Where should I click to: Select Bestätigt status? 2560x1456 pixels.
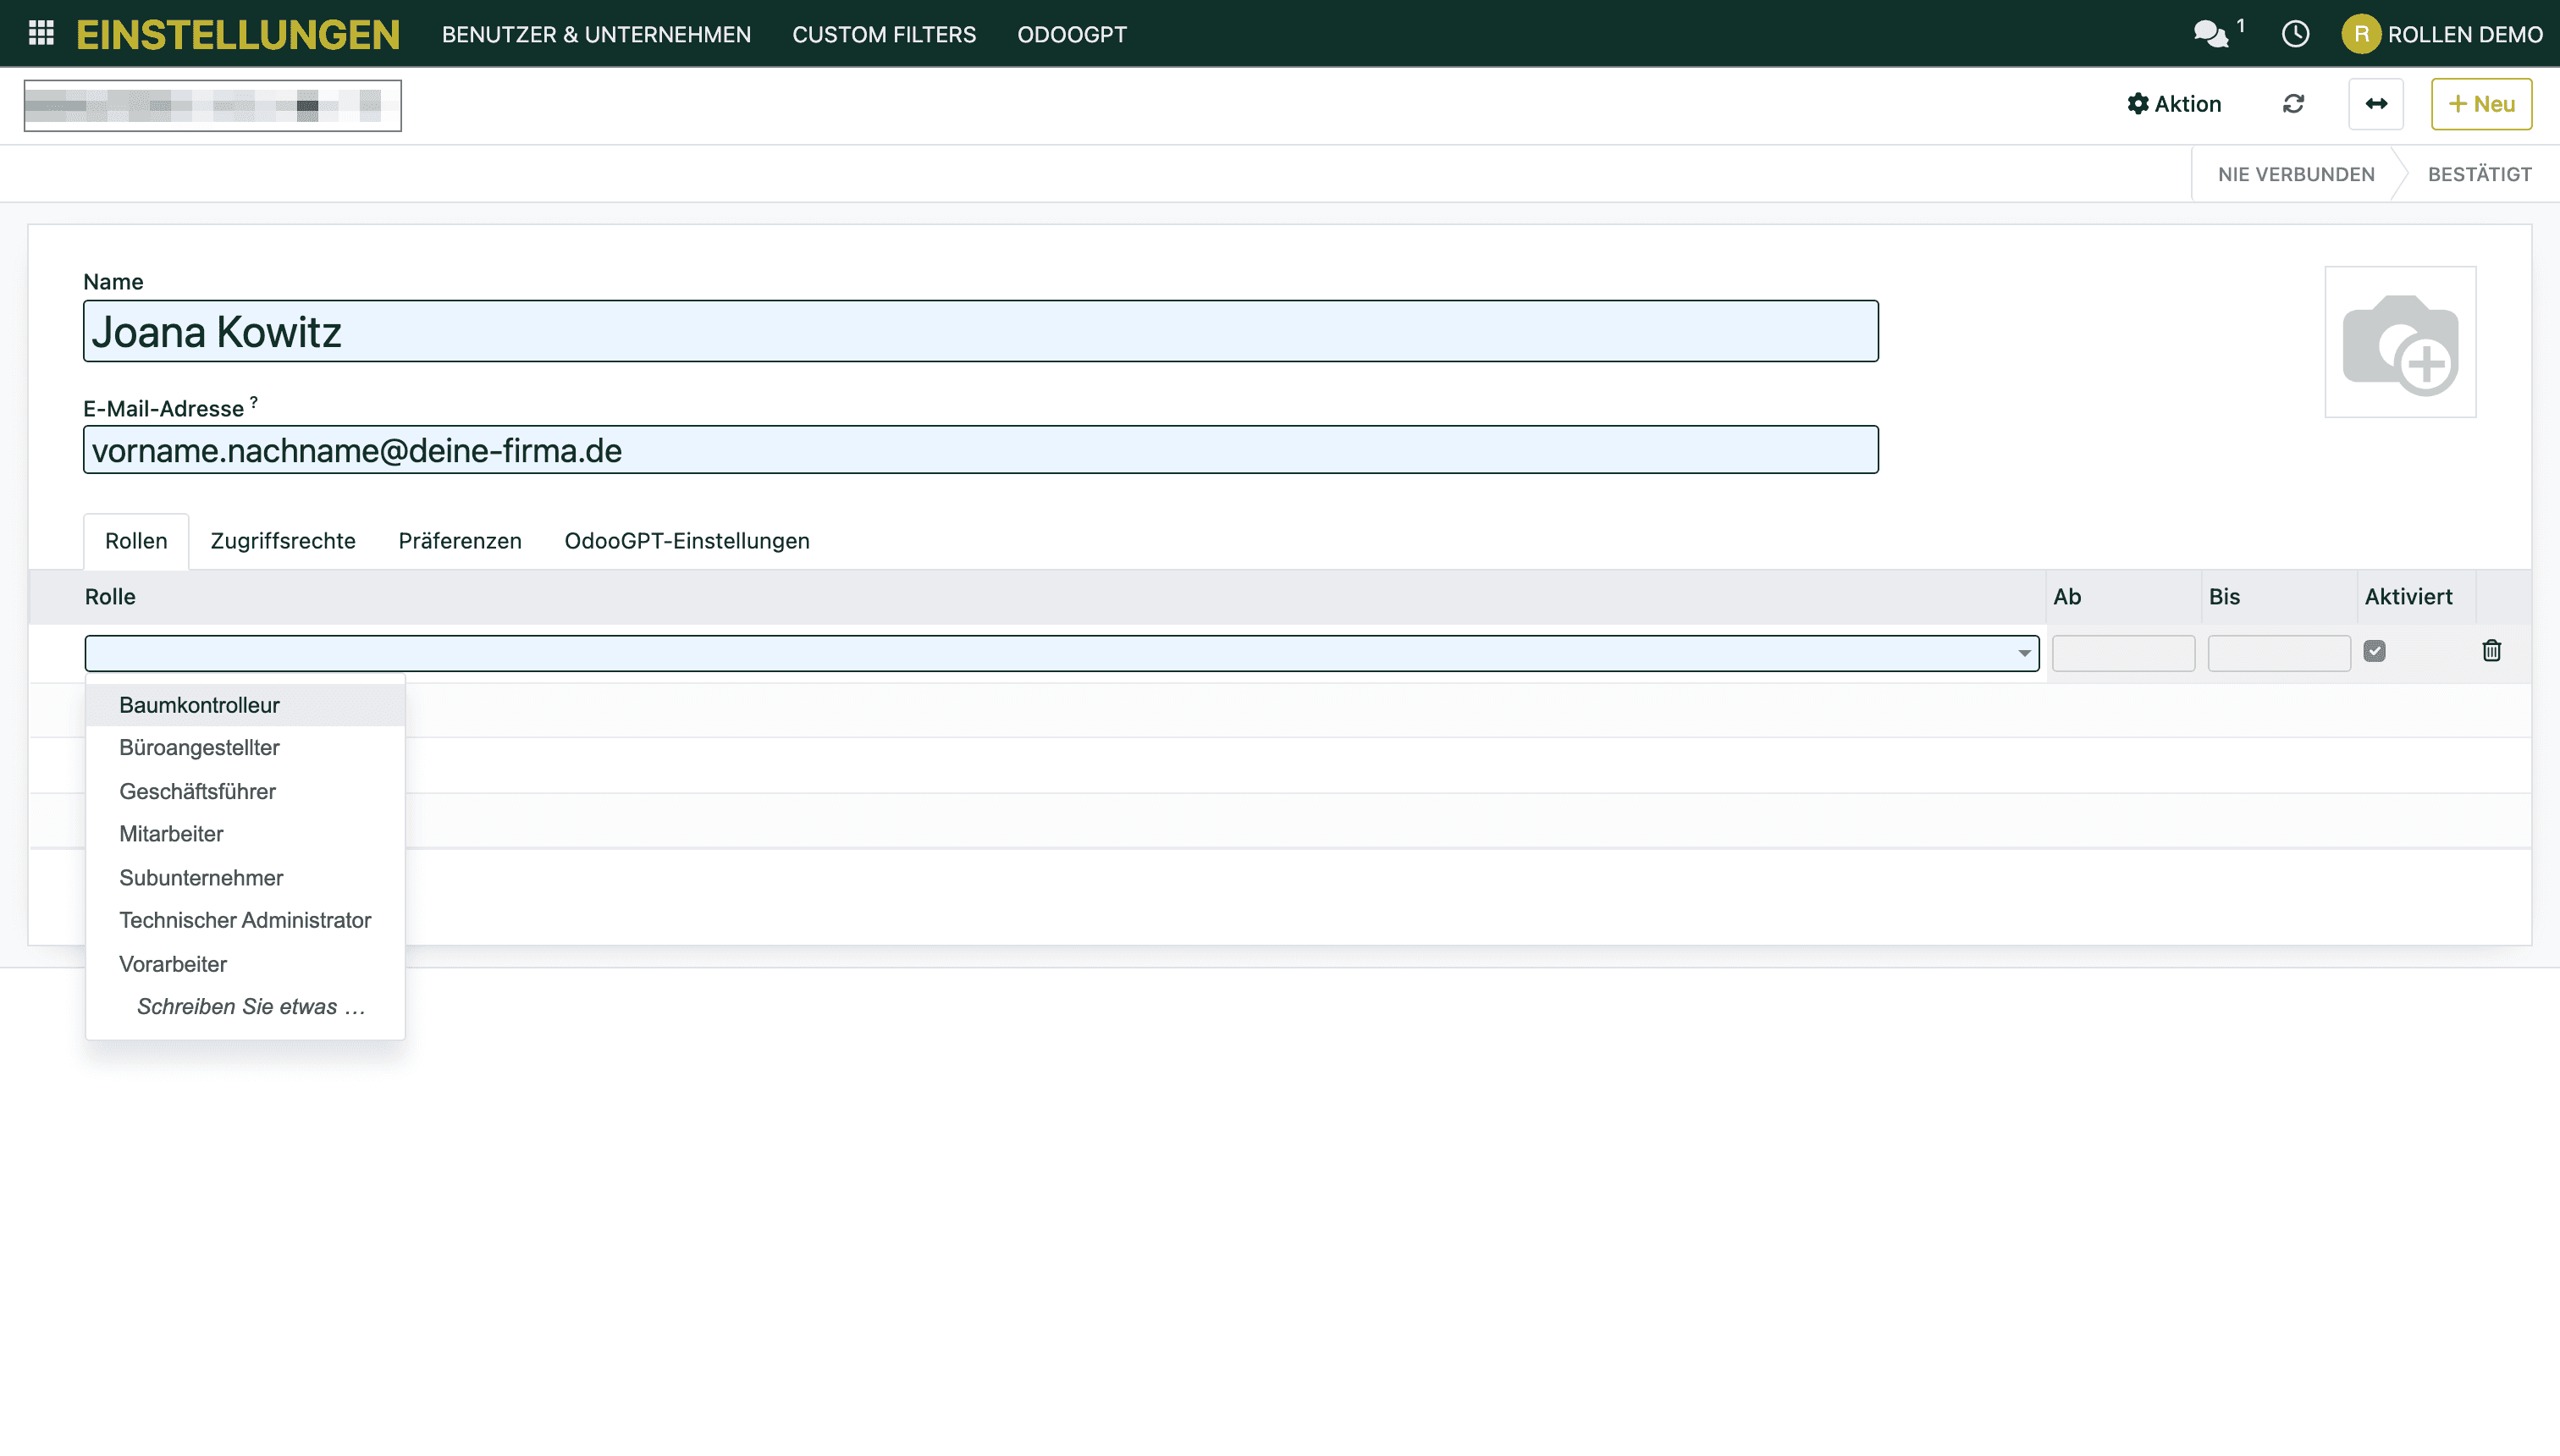2479,174
